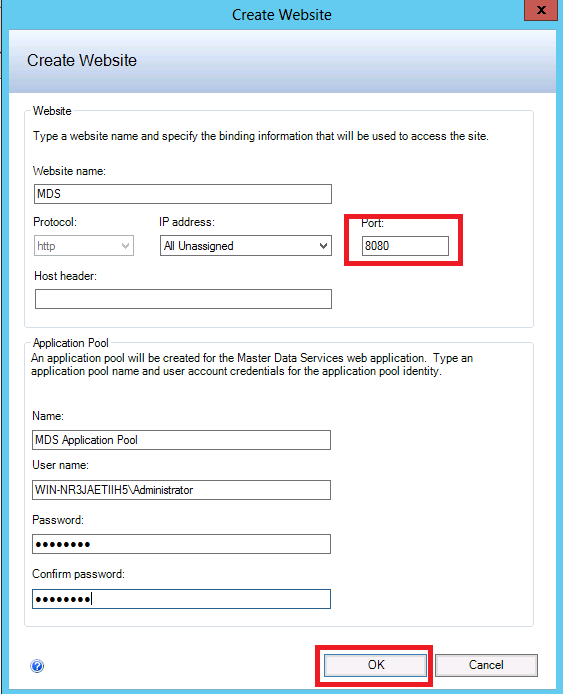Focus the empty Host header field
The height and width of the screenshot is (694, 563).
[x=183, y=299]
